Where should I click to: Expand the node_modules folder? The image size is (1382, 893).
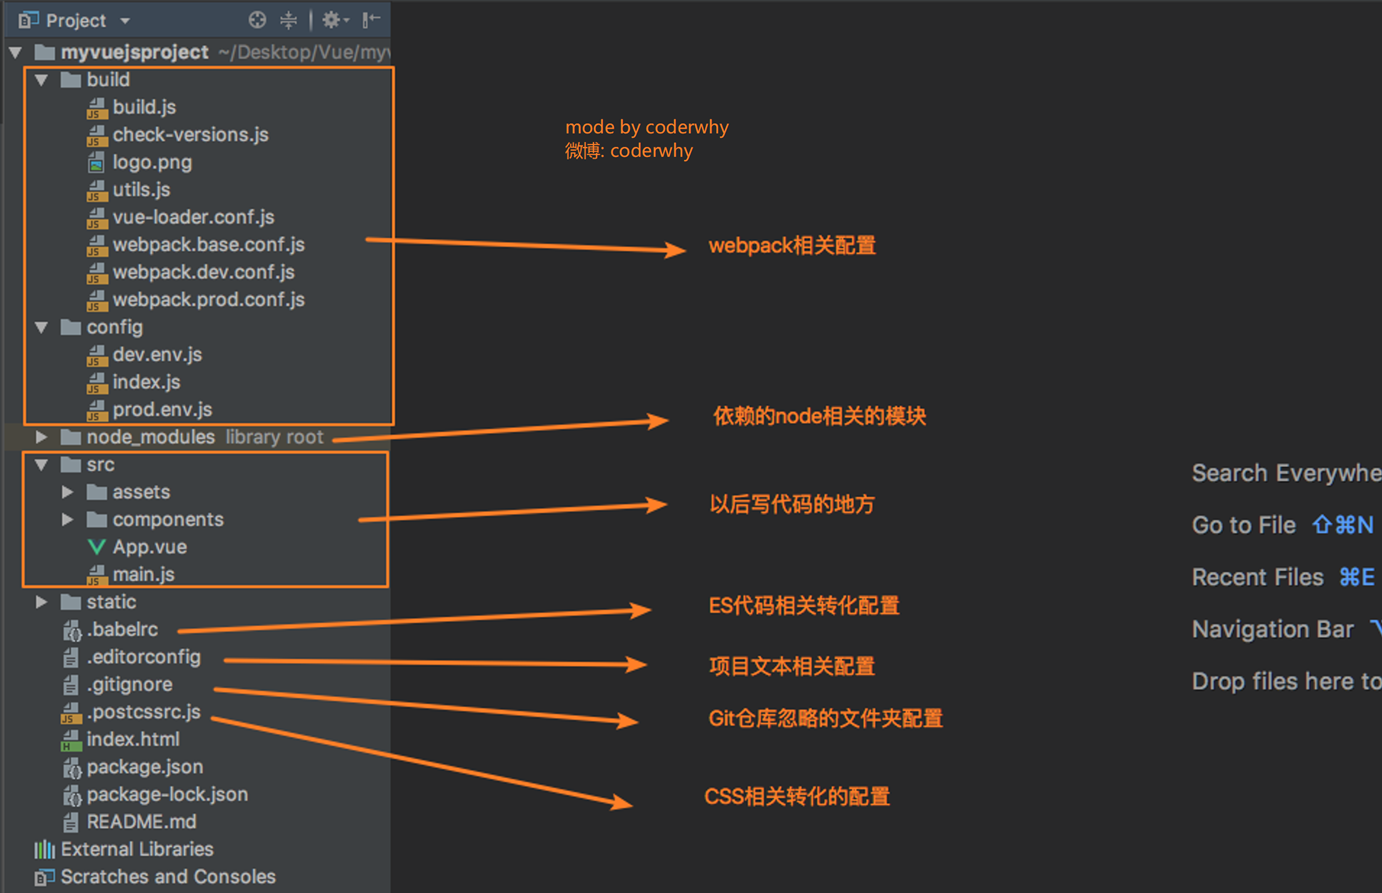[x=41, y=436]
